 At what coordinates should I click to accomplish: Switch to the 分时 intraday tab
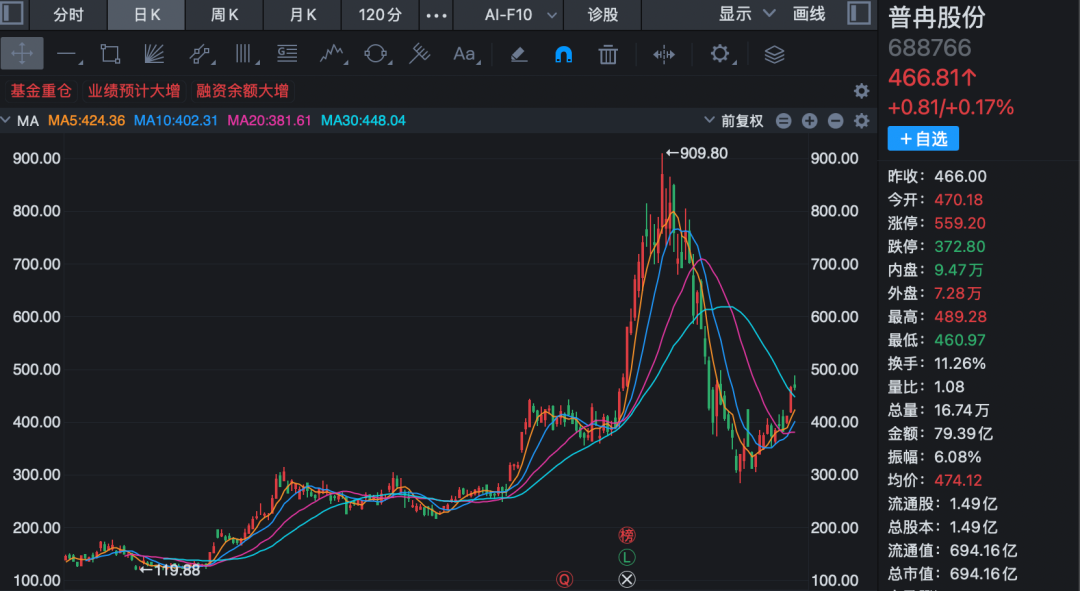68,14
